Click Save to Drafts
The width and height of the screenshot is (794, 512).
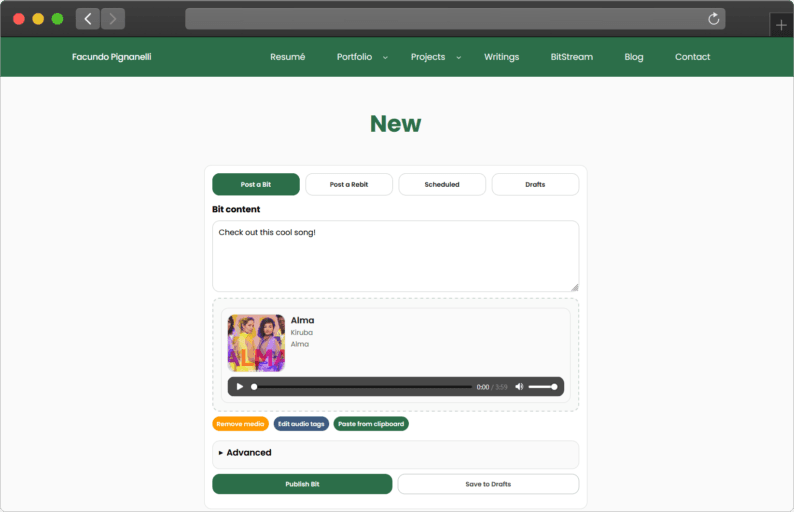tap(488, 484)
